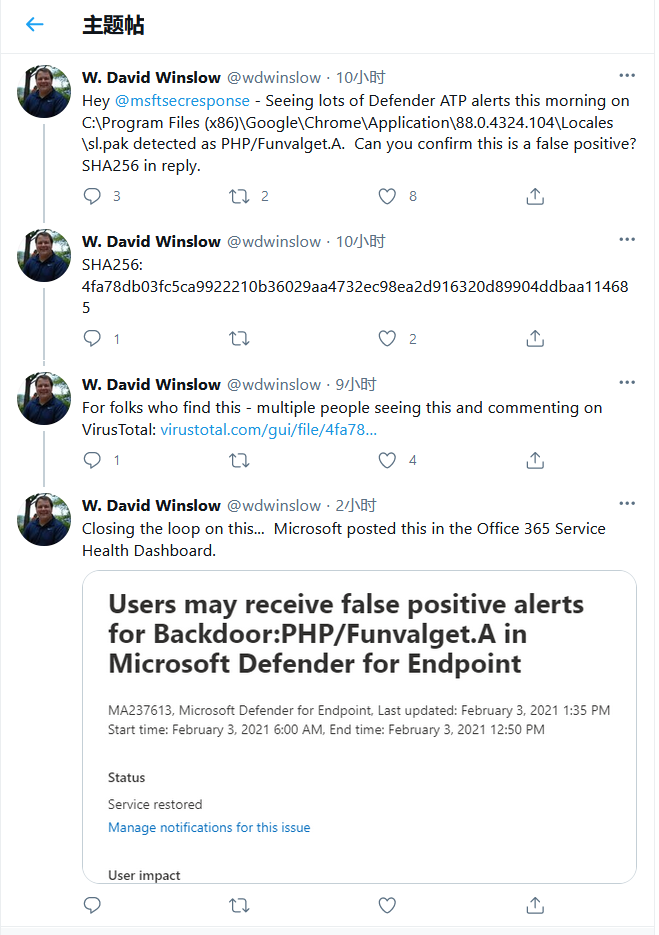Screen dimensions: 659x935
Task: Open more options on the VirusTotal tweet
Action: click(627, 383)
